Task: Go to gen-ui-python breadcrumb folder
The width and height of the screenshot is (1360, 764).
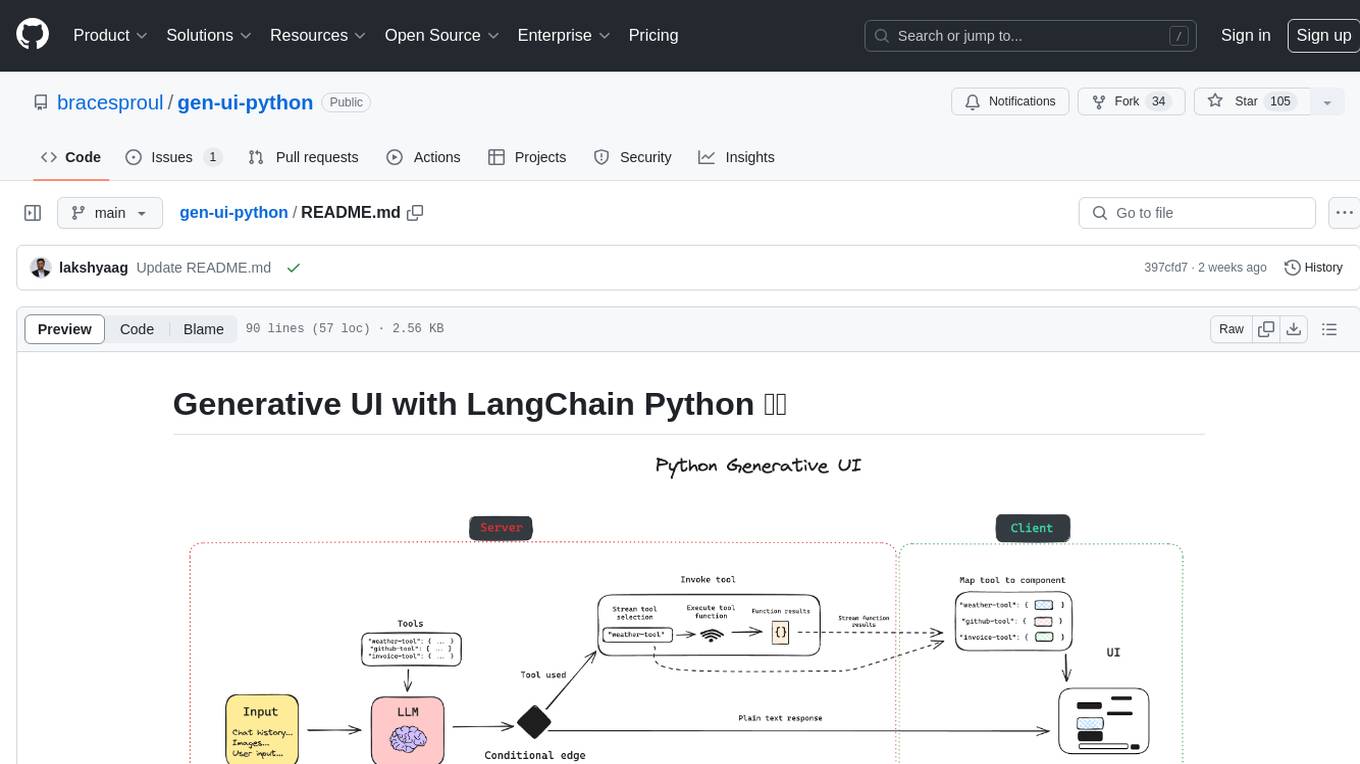Action: pos(233,213)
